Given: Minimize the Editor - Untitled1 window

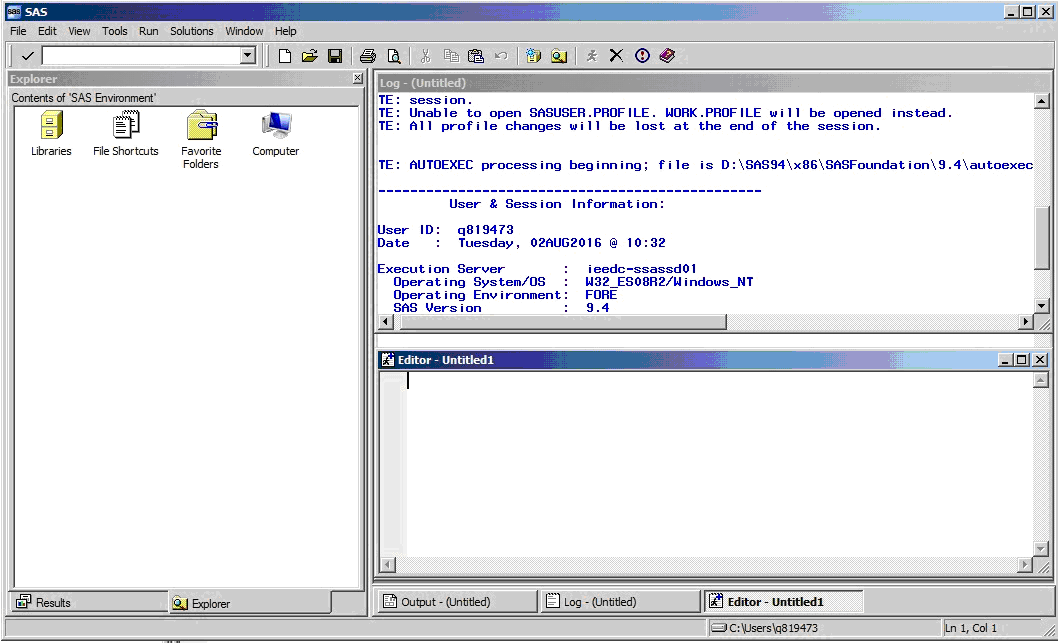Looking at the screenshot, I should pyautogui.click(x=1005, y=360).
